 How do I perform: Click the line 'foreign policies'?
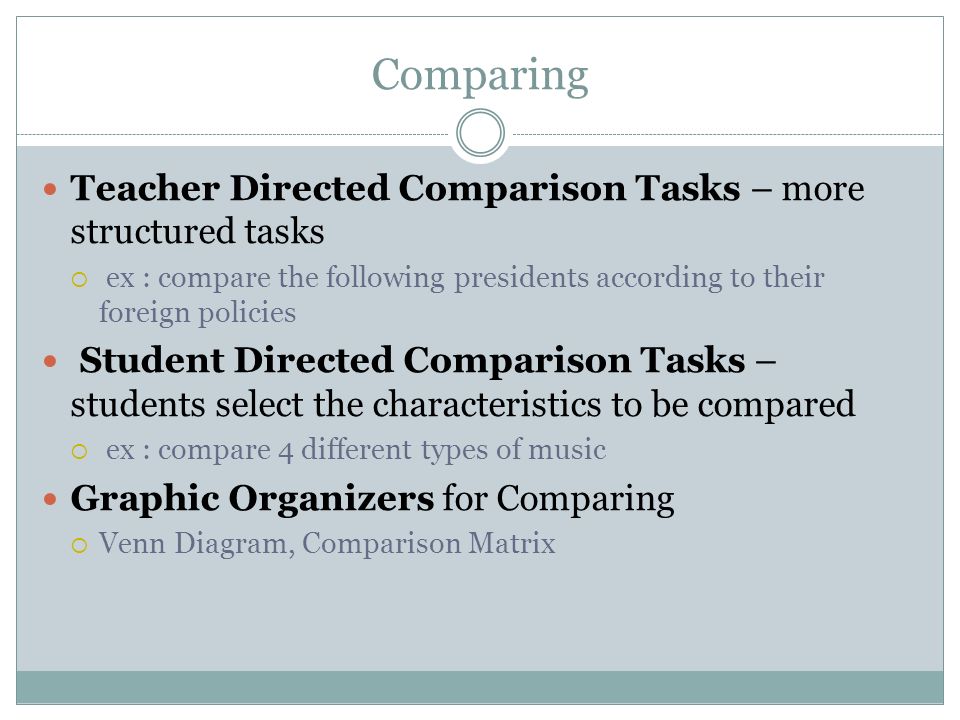click(198, 312)
